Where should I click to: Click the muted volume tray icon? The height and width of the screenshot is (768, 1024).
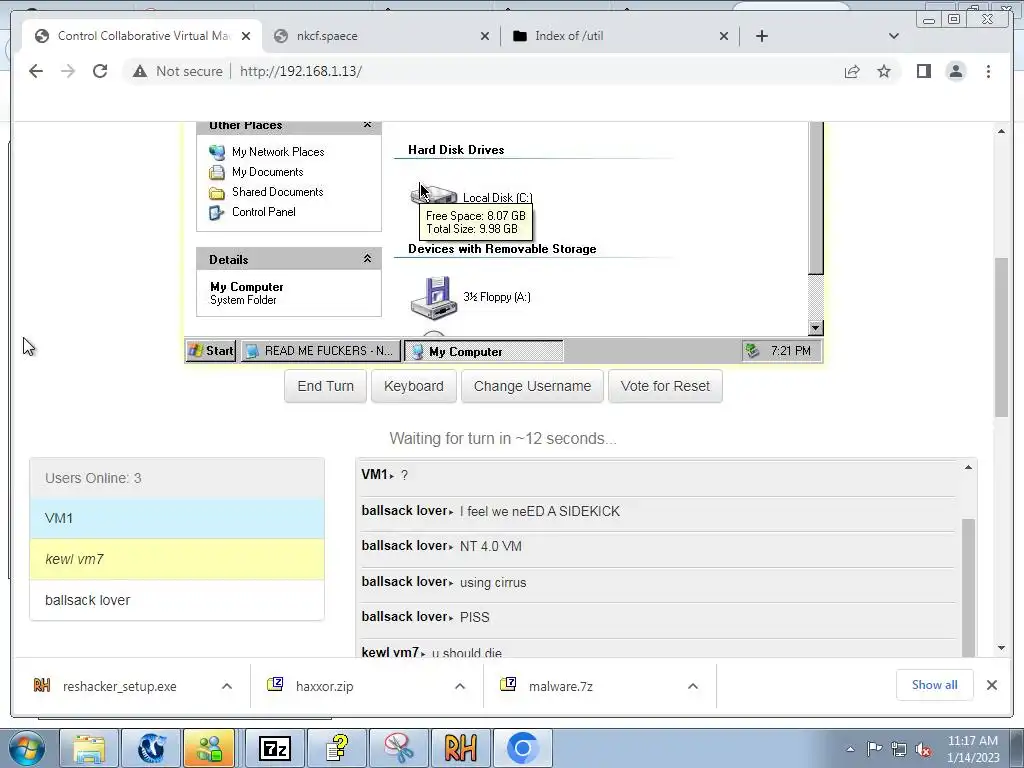pos(923,749)
